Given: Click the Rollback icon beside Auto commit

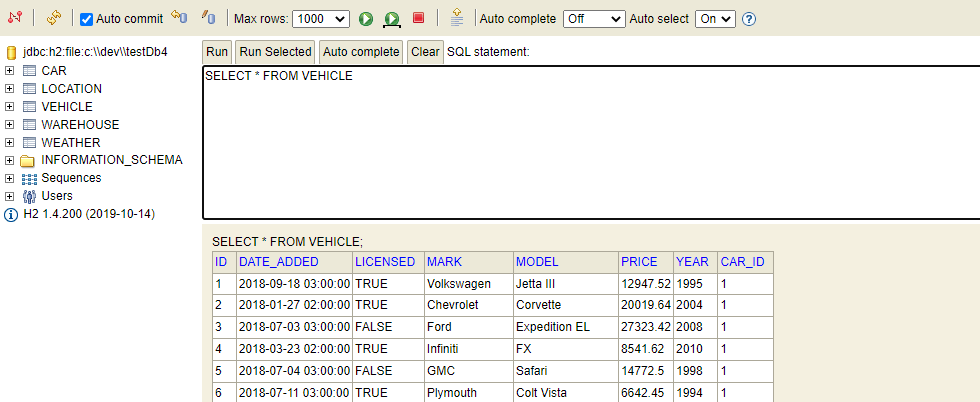Looking at the screenshot, I should pos(179,18).
